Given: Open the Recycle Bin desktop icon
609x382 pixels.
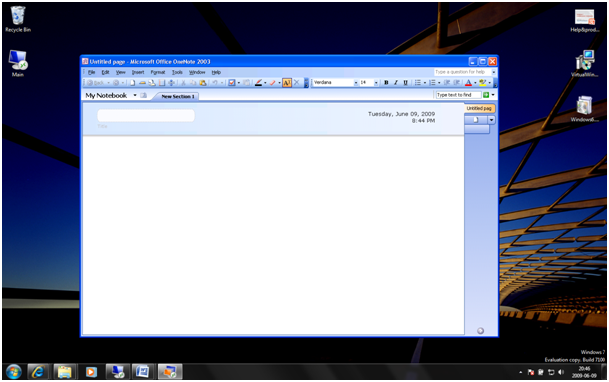Looking at the screenshot, I should pos(18,19).
